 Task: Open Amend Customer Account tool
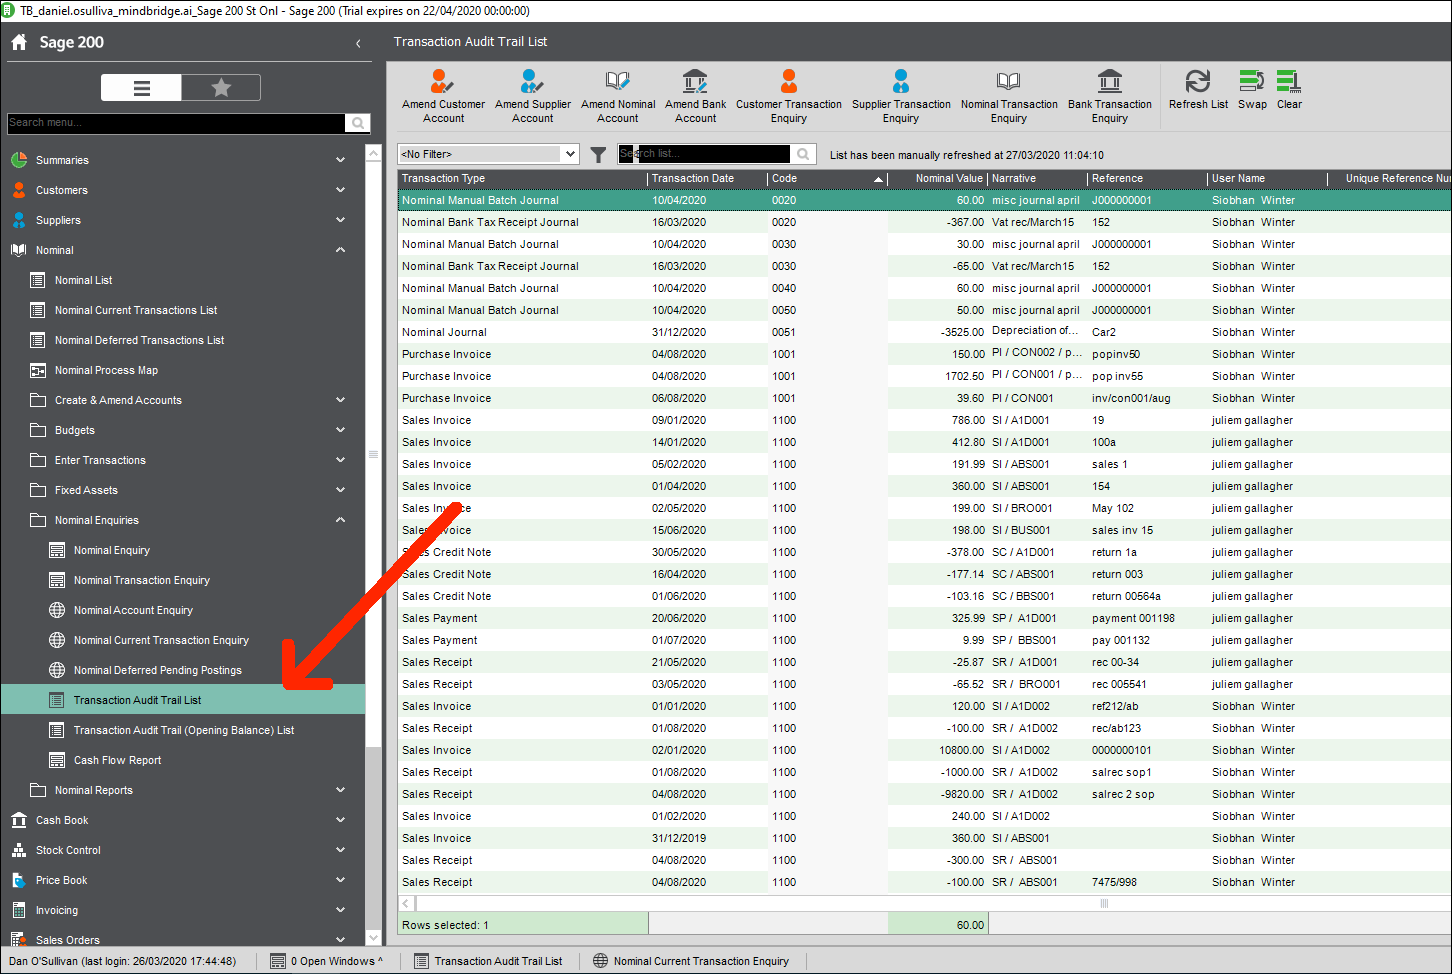443,95
